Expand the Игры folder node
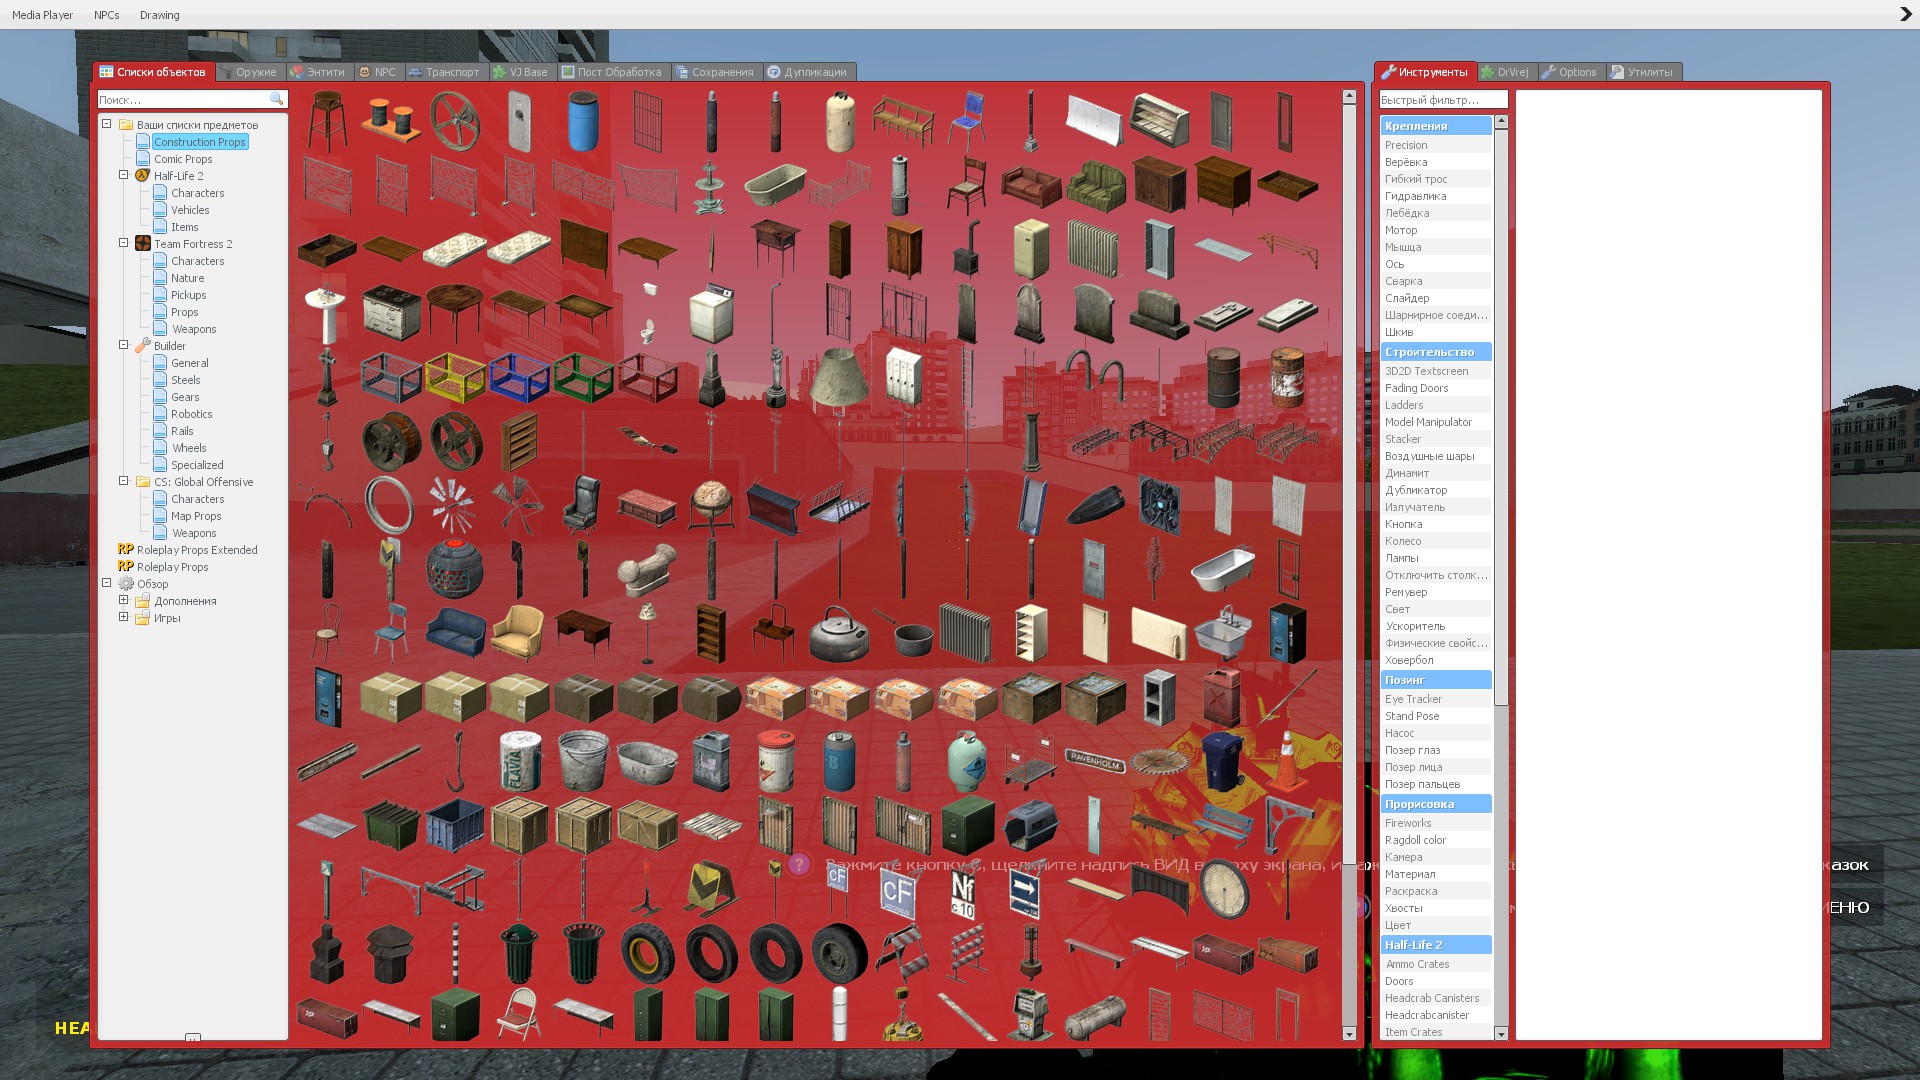Image resolution: width=1920 pixels, height=1080 pixels. tap(124, 617)
